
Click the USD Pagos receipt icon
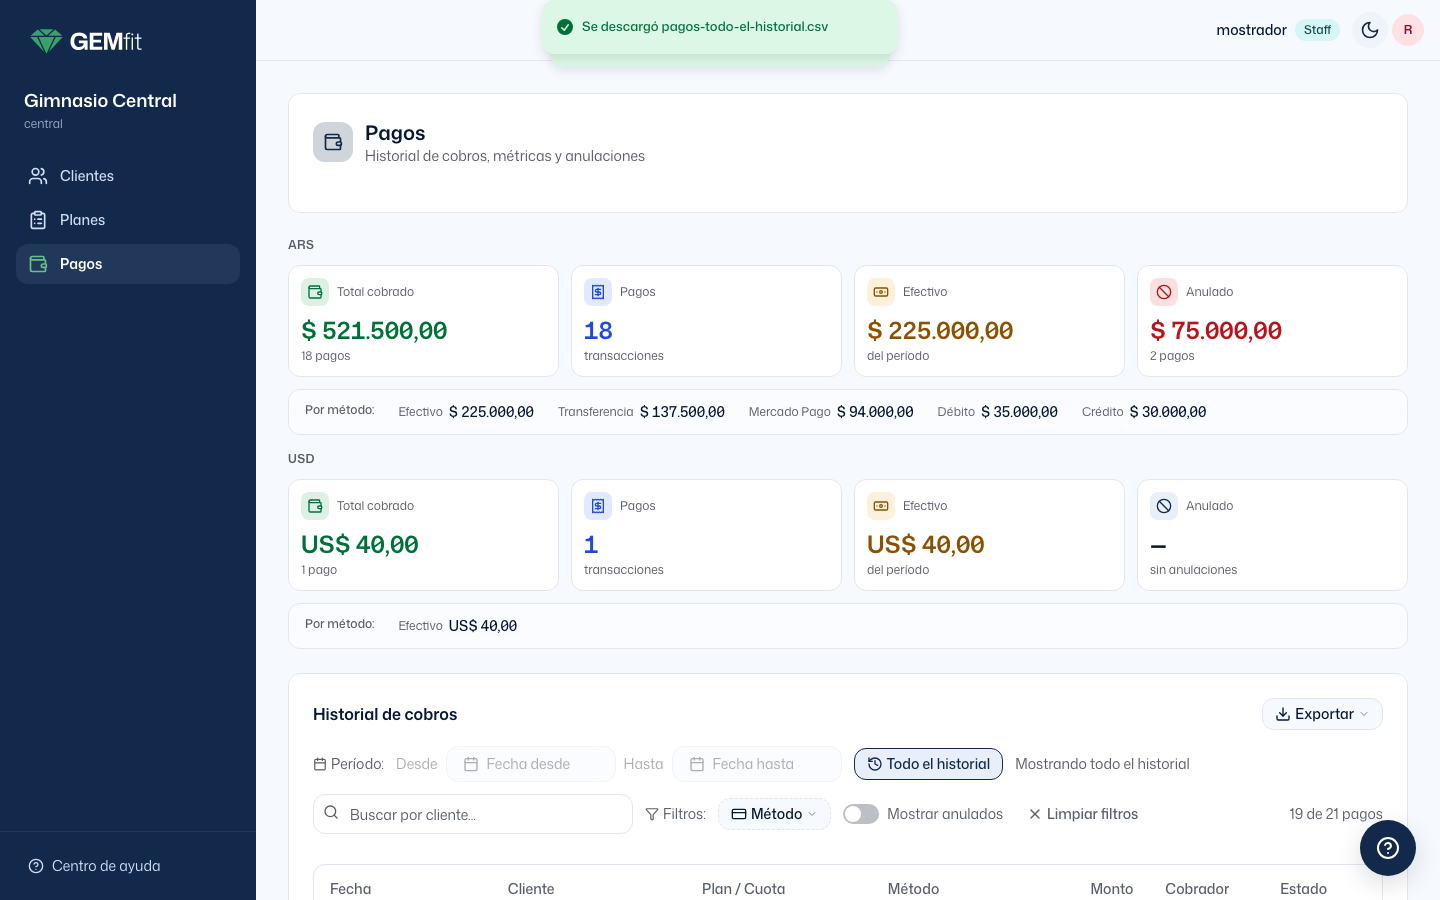click(x=598, y=506)
